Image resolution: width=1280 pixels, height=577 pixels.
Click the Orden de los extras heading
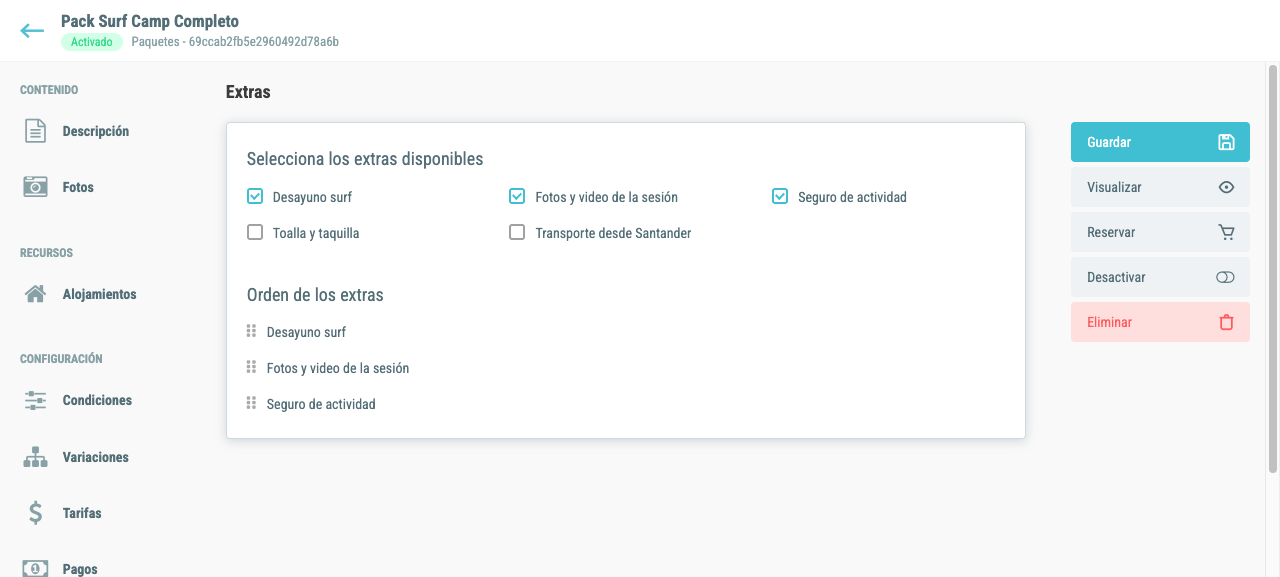pos(315,295)
